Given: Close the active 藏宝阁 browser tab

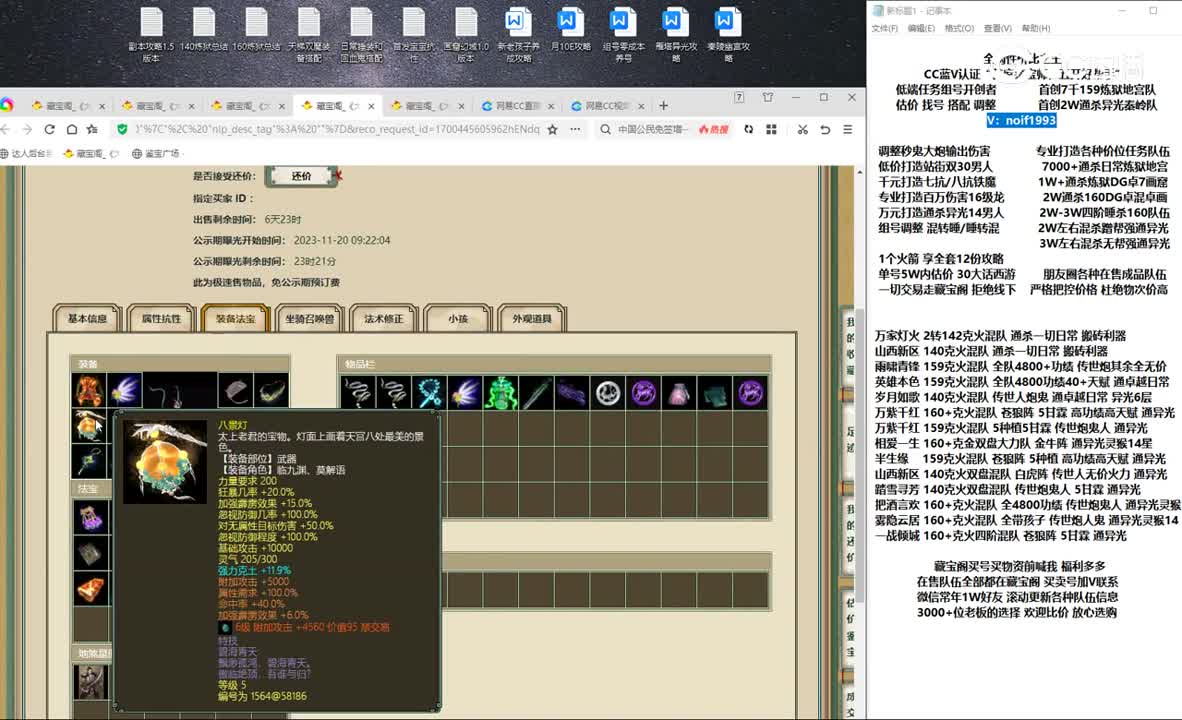Looking at the screenshot, I should [371, 106].
